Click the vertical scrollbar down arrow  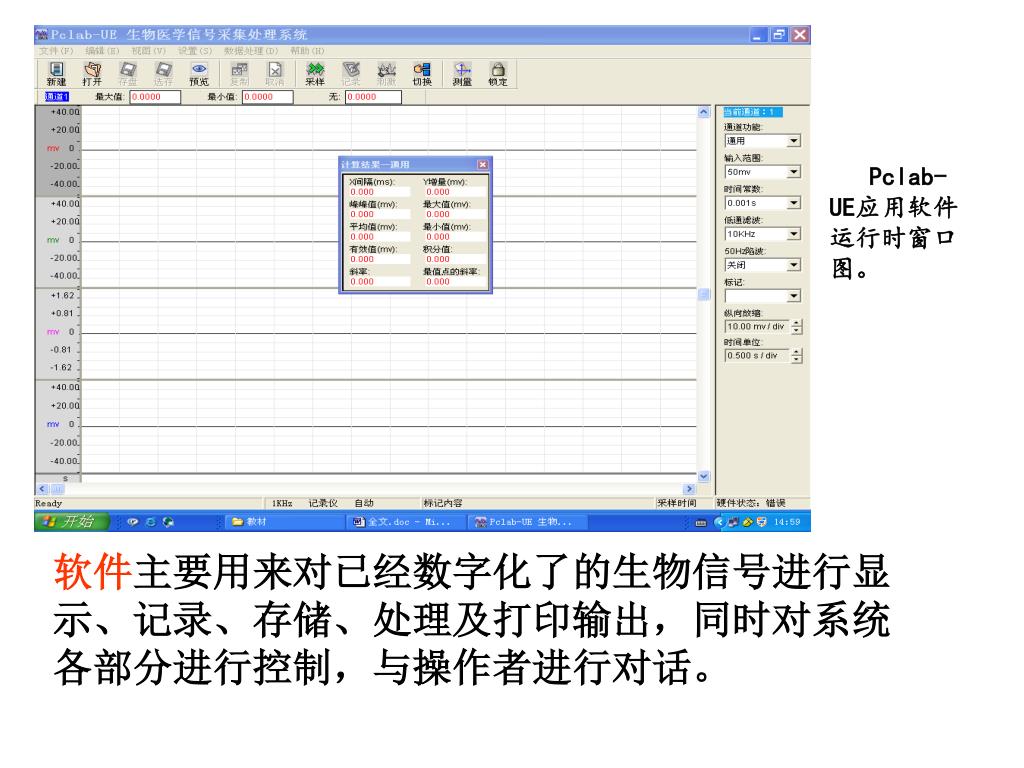pos(703,476)
